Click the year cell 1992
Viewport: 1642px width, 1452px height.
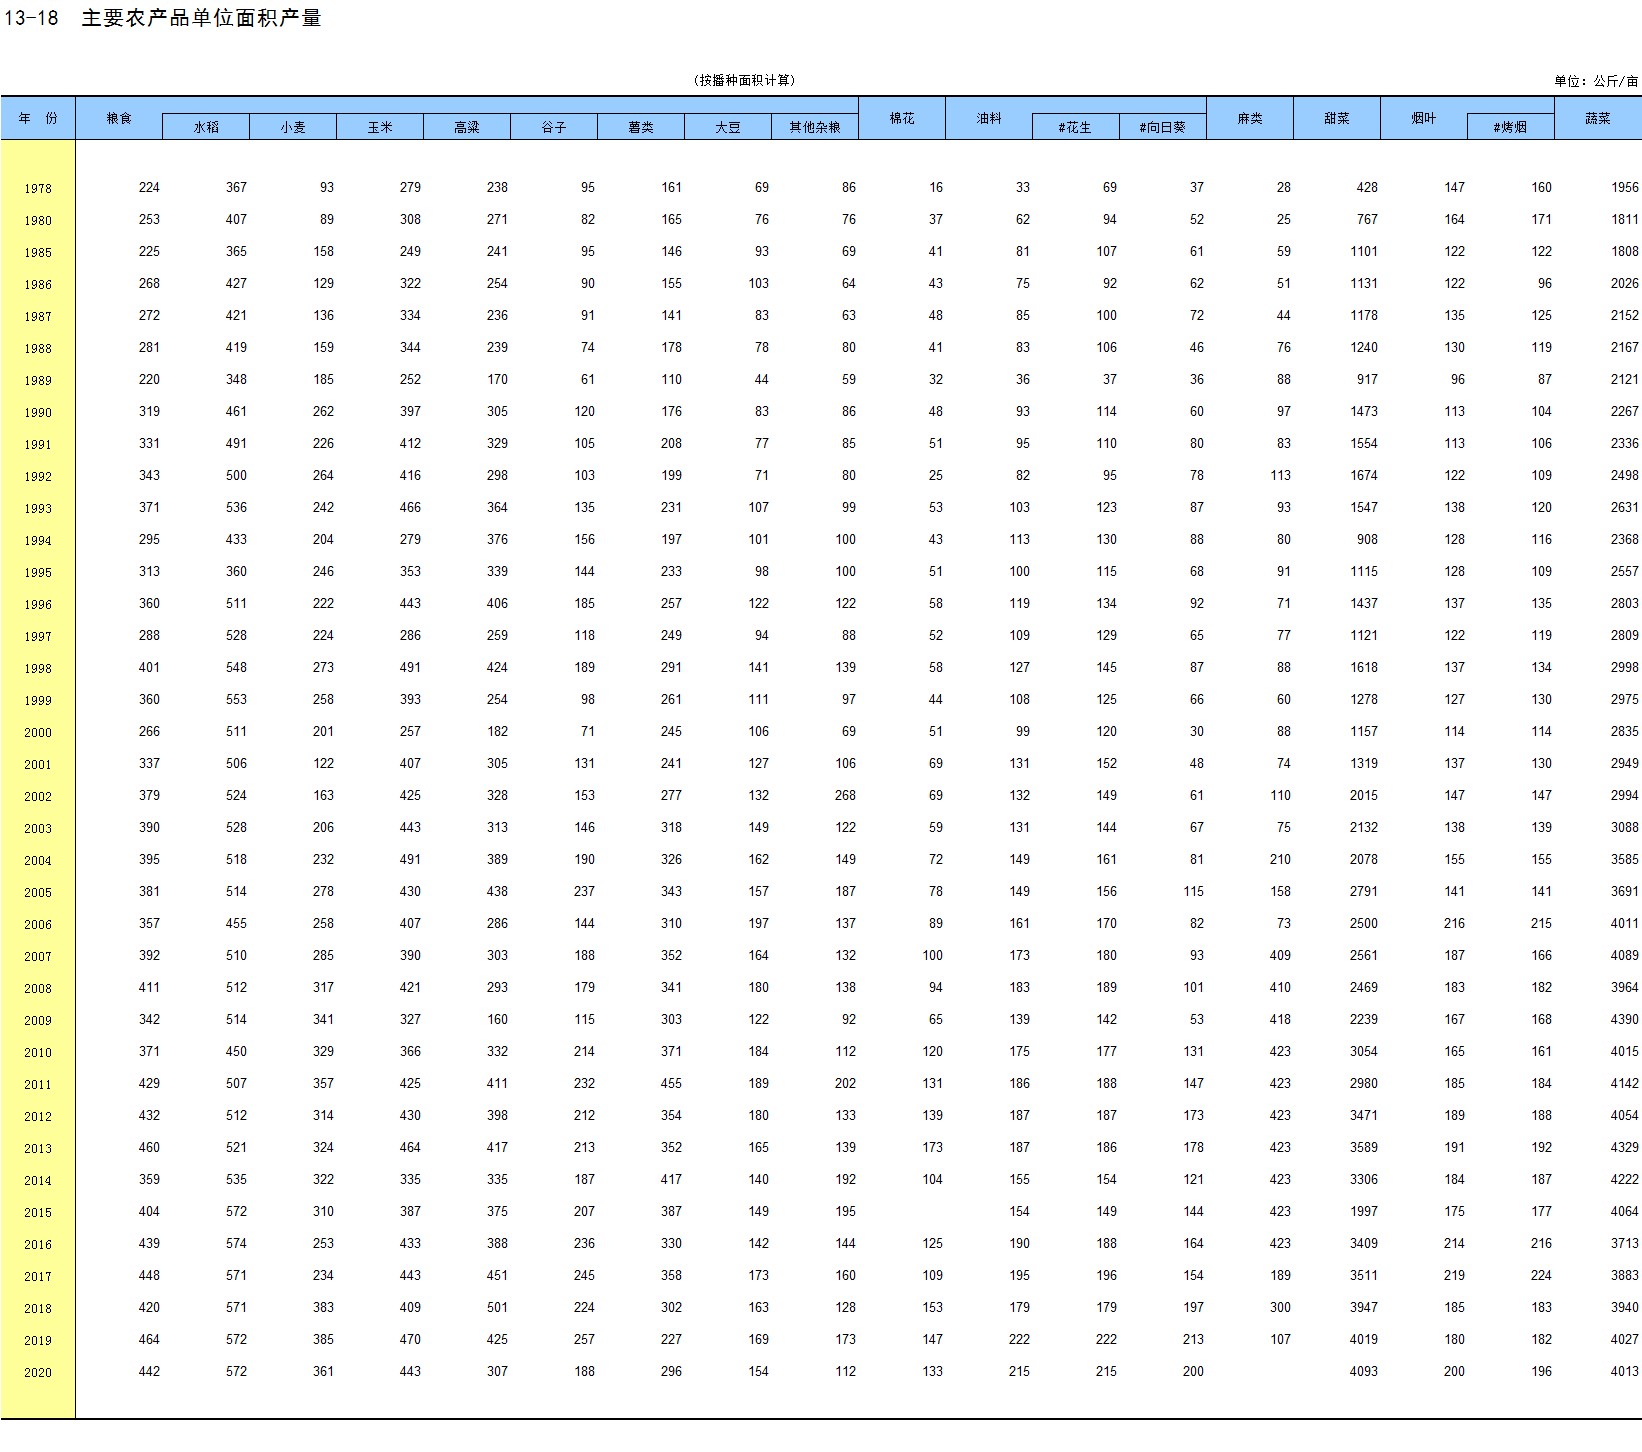coord(38,476)
